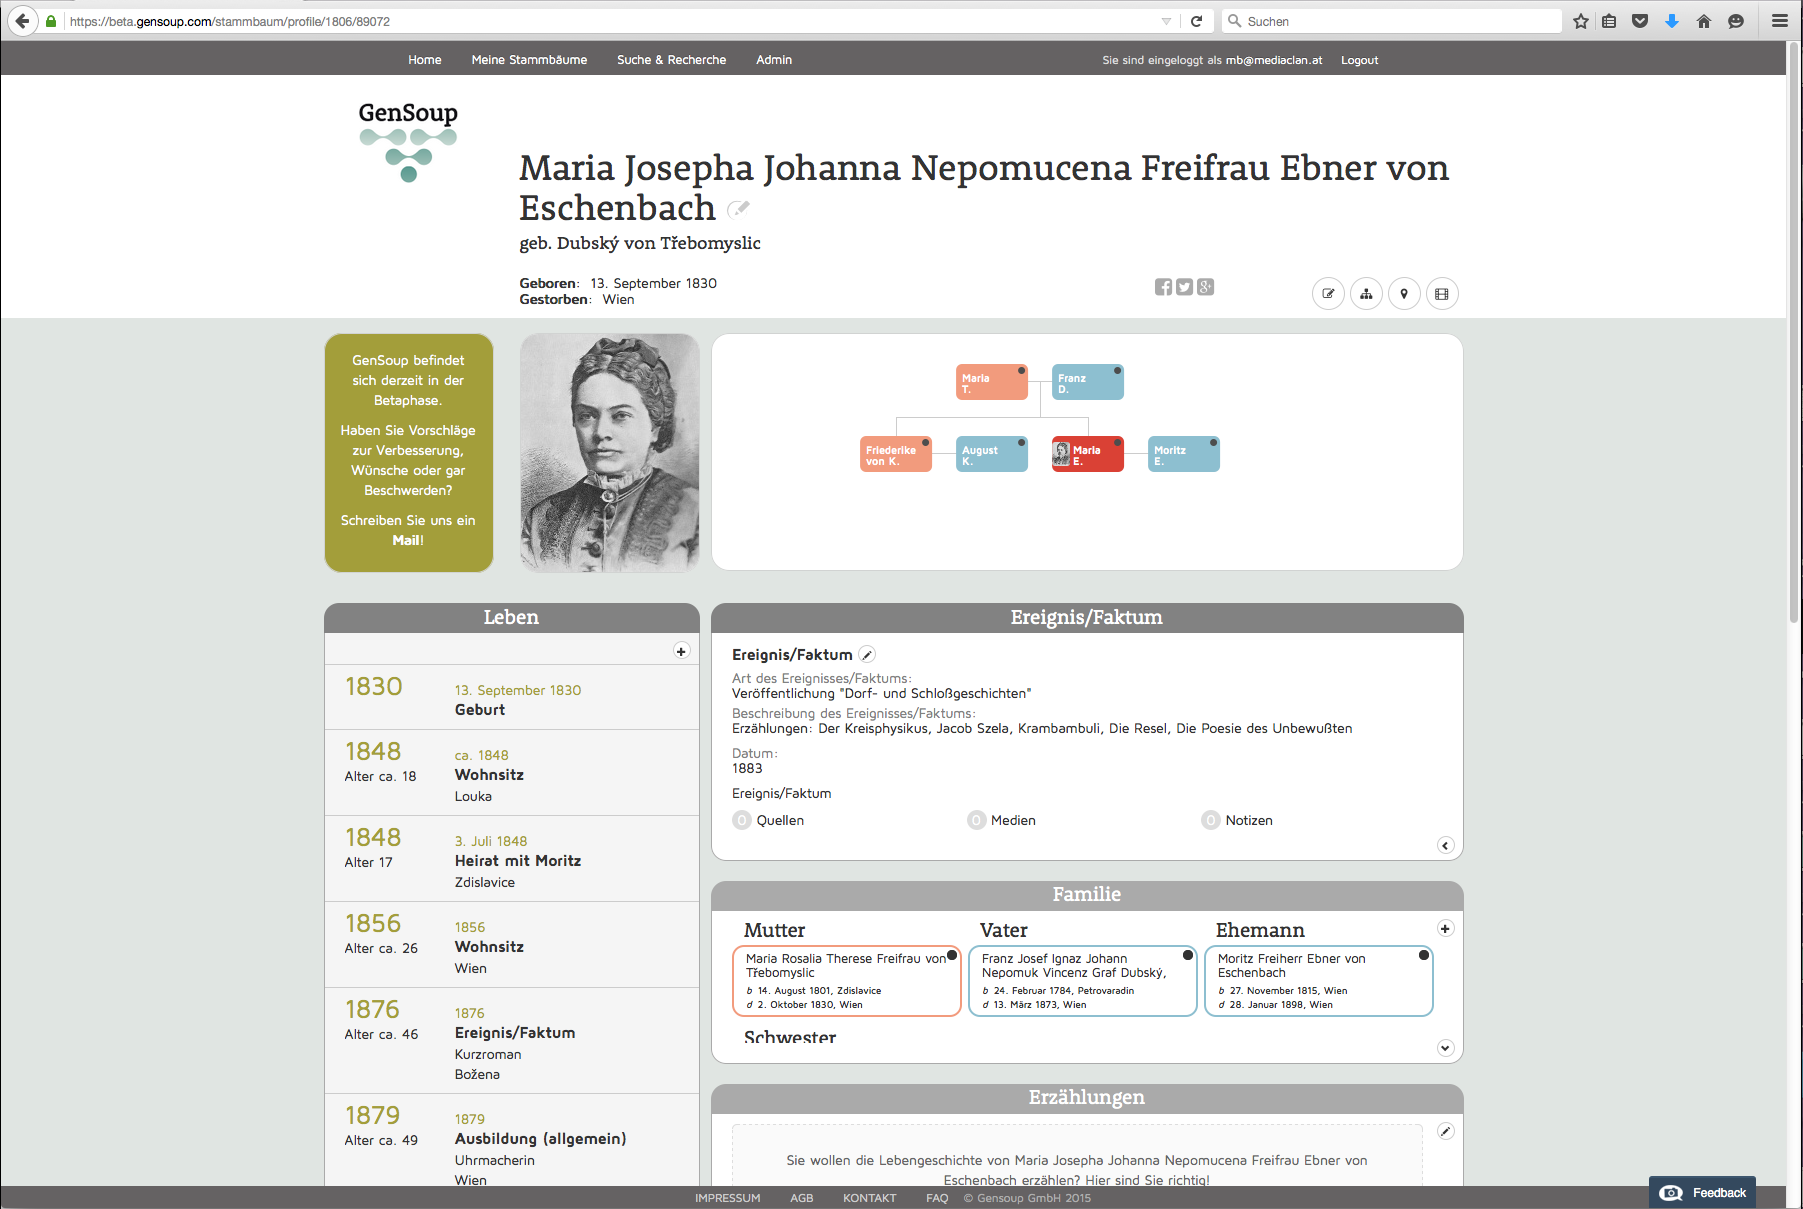The height and width of the screenshot is (1209, 1803).
Task: Edit the Erzählungen section pencil icon
Action: [x=1445, y=1131]
